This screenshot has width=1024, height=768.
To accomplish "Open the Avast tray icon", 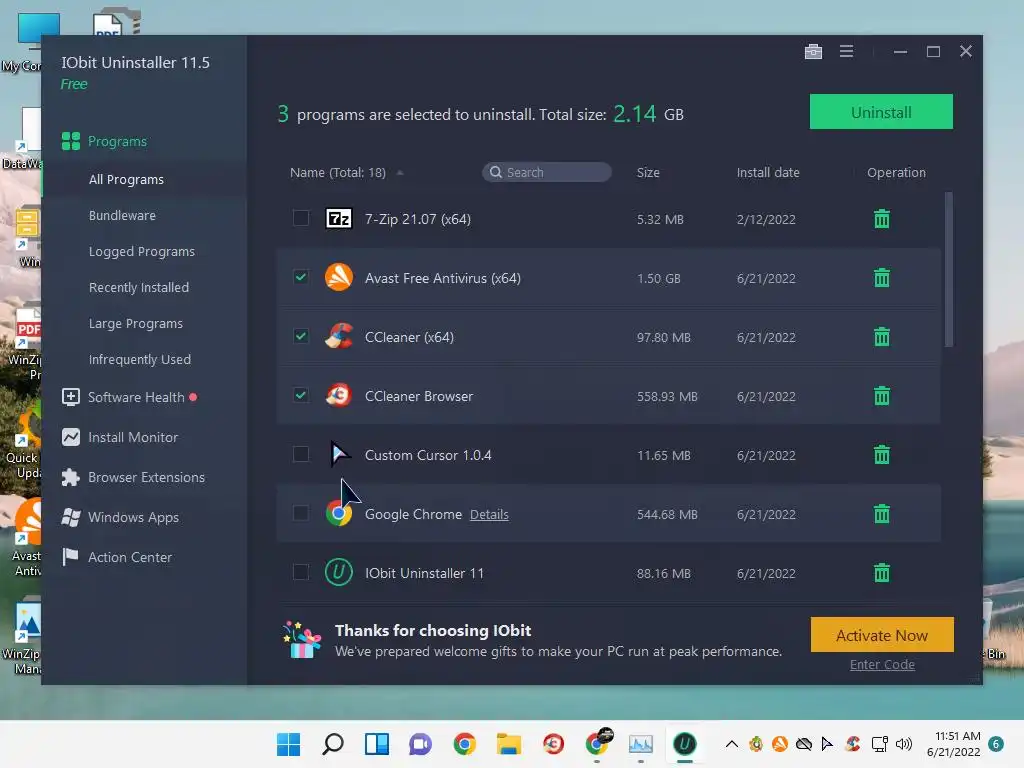I will (780, 744).
